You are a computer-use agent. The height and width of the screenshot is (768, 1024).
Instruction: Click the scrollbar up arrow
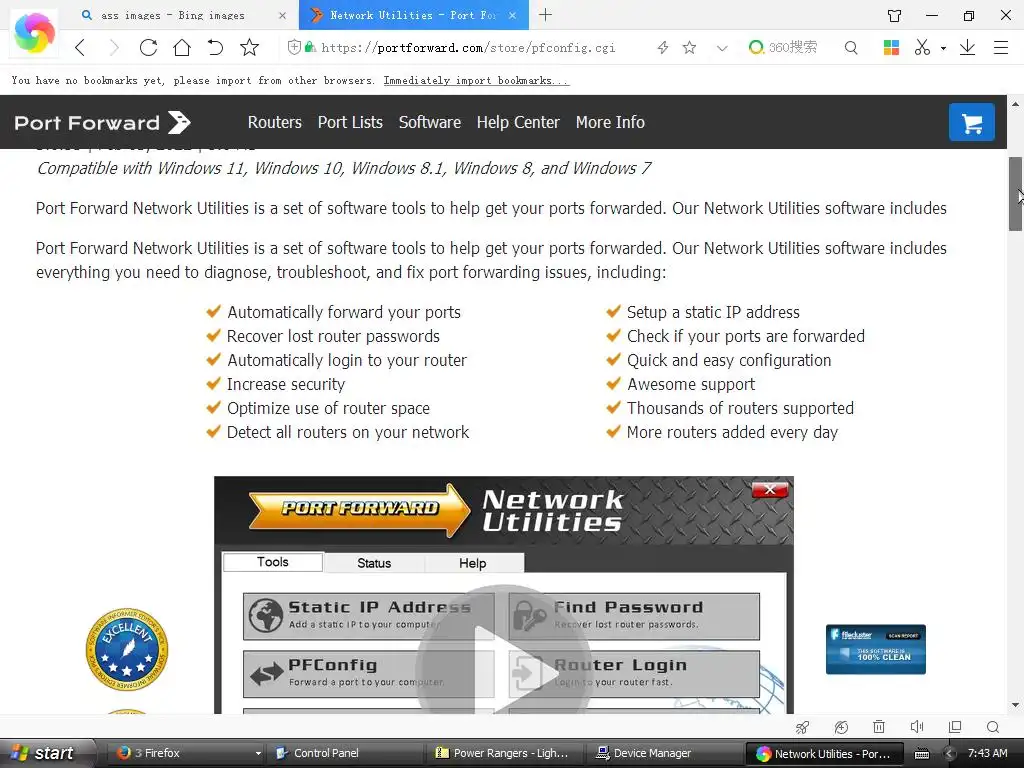click(1016, 104)
